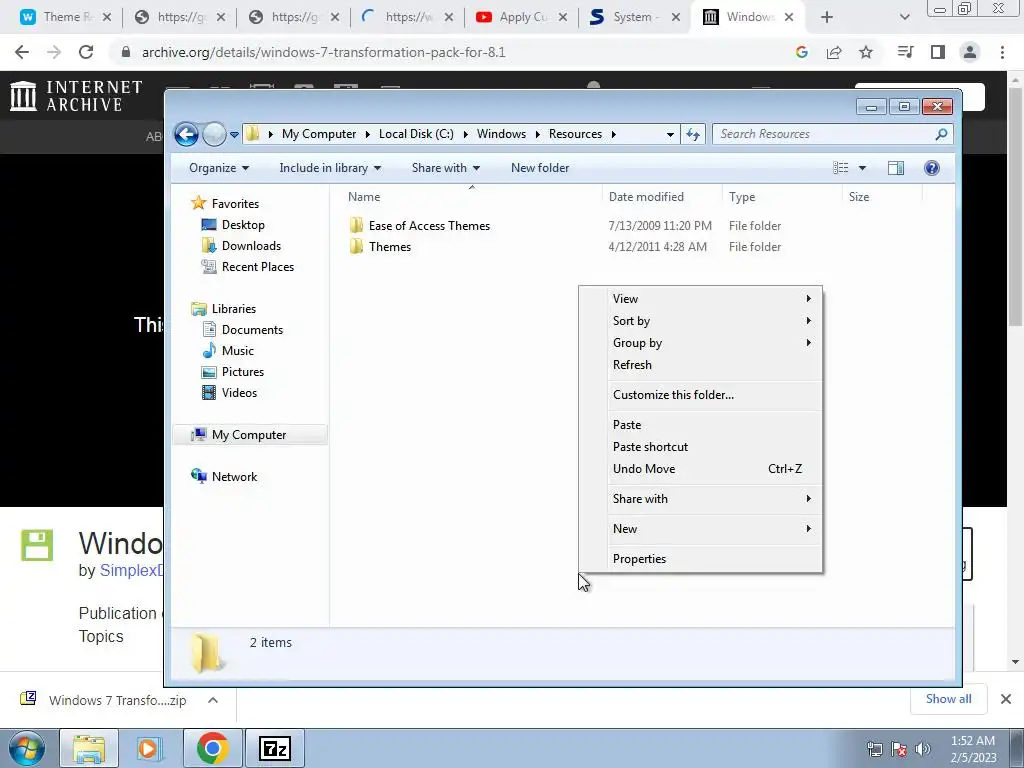This screenshot has width=1024, height=768.
Task: Click the search magnifier icon in Explorer
Action: (x=941, y=135)
